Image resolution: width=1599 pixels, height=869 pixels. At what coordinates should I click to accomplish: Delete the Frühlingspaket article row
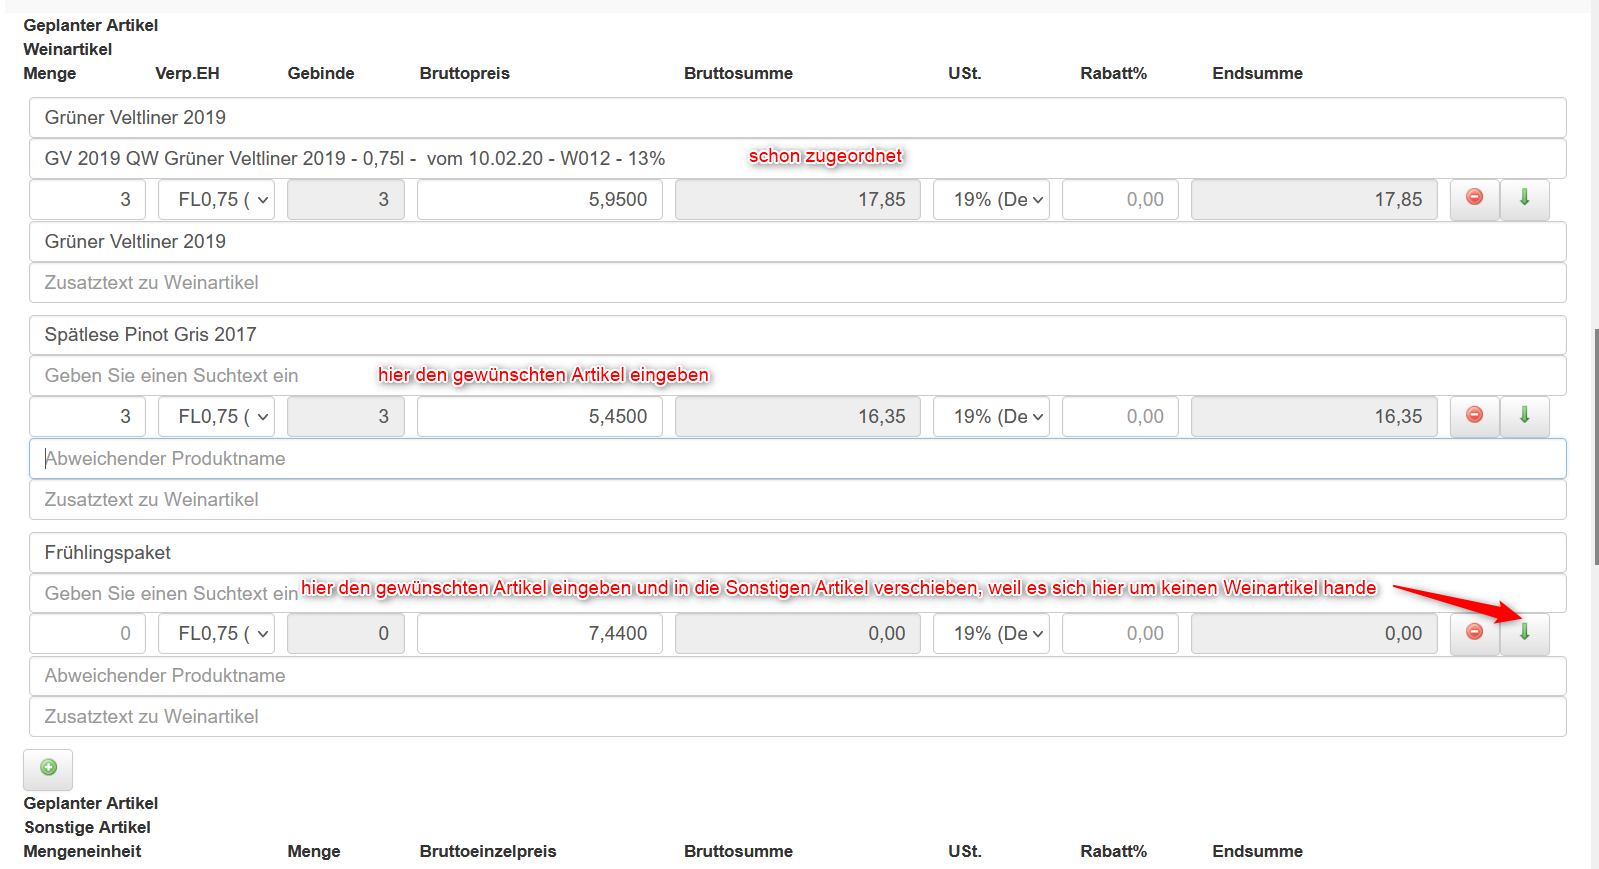1474,632
